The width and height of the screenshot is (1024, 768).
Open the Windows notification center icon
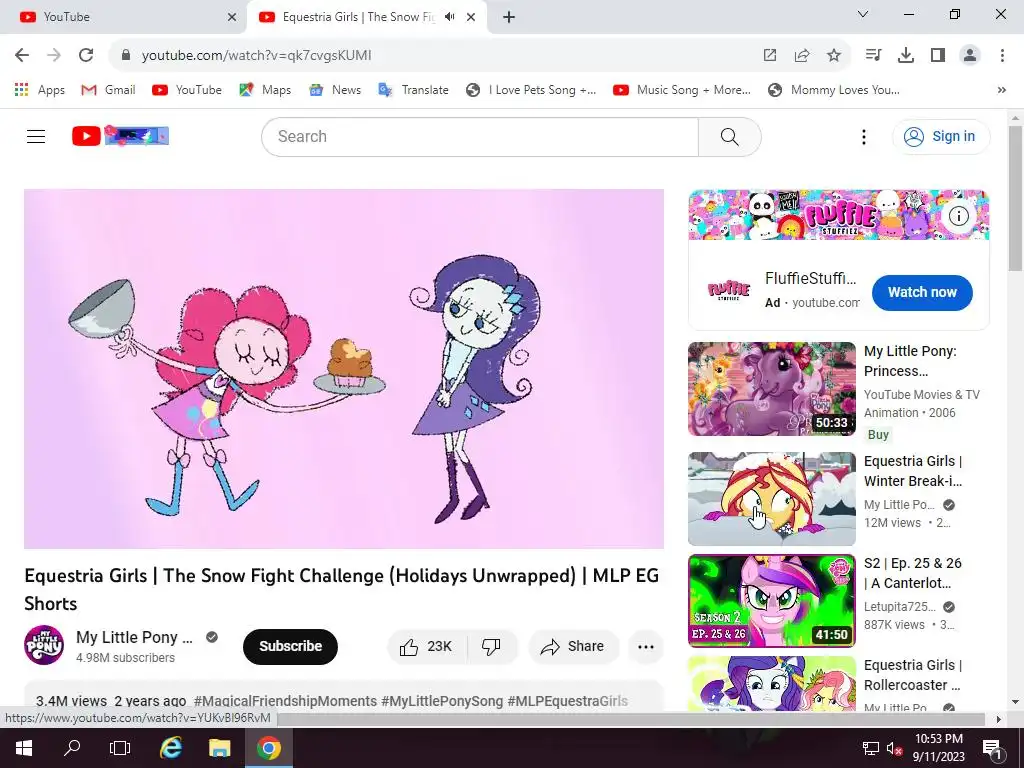(992, 748)
